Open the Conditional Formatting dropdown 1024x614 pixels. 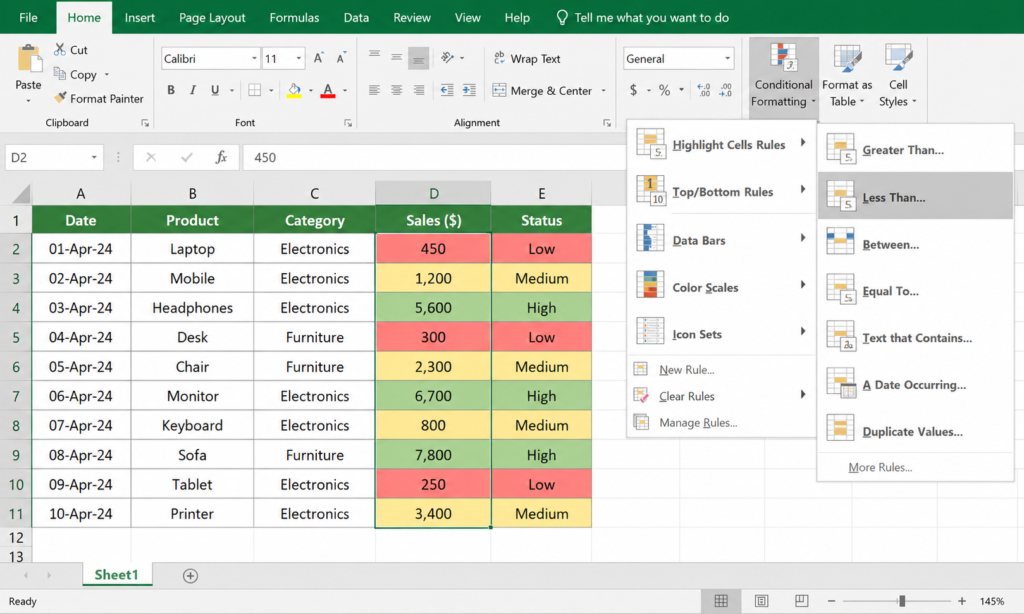(784, 76)
